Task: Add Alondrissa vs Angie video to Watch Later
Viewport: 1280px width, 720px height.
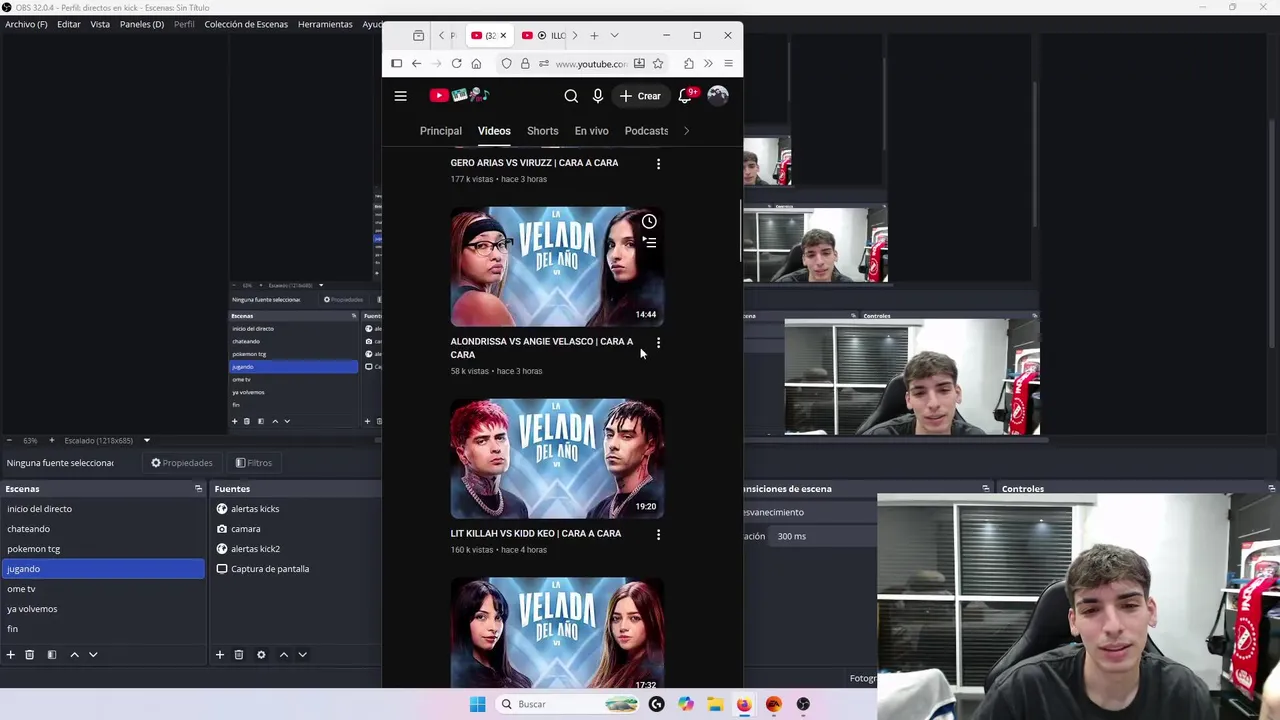Action: [x=649, y=221]
